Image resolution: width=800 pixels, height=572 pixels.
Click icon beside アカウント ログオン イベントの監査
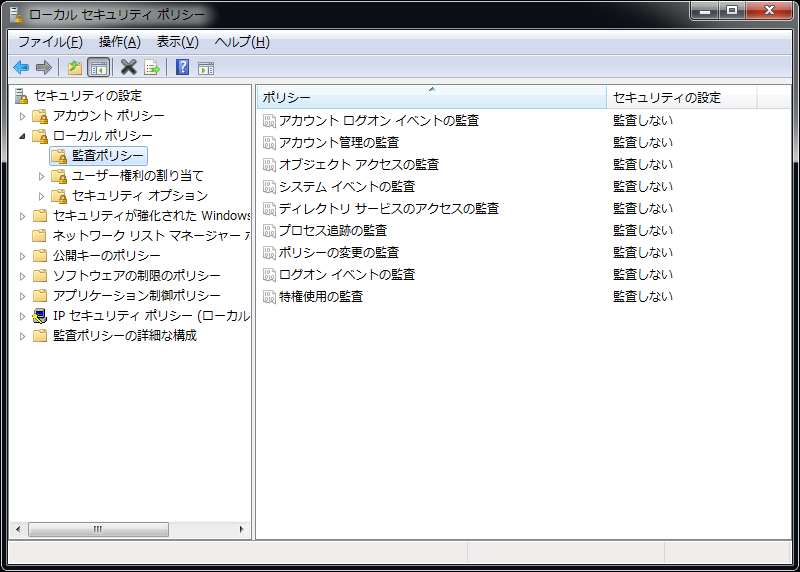coord(269,121)
